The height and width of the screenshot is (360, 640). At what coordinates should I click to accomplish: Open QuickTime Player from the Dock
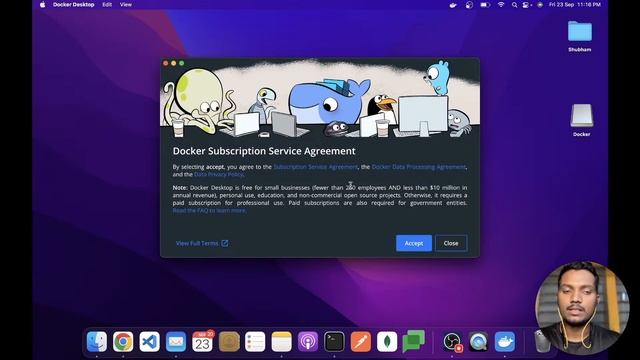[x=478, y=341]
